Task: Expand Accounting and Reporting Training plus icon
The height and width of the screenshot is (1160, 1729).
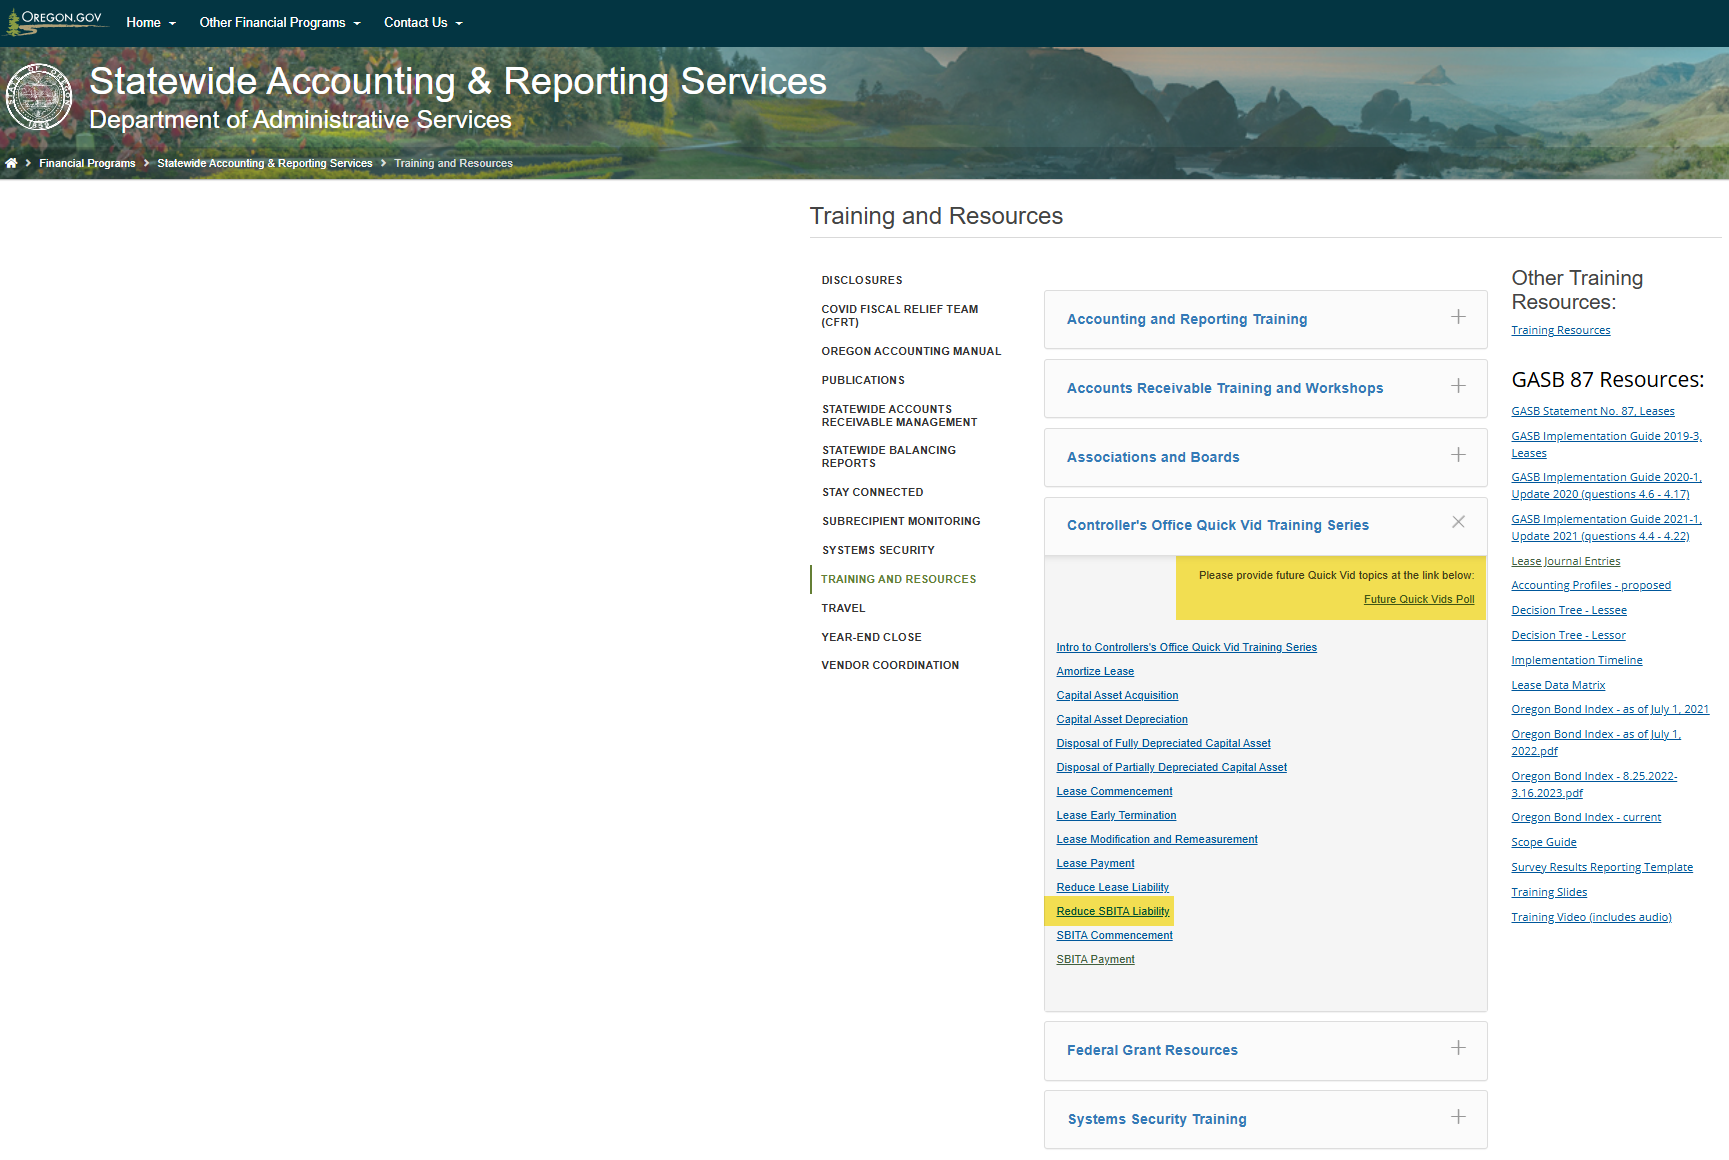Action: (x=1458, y=317)
